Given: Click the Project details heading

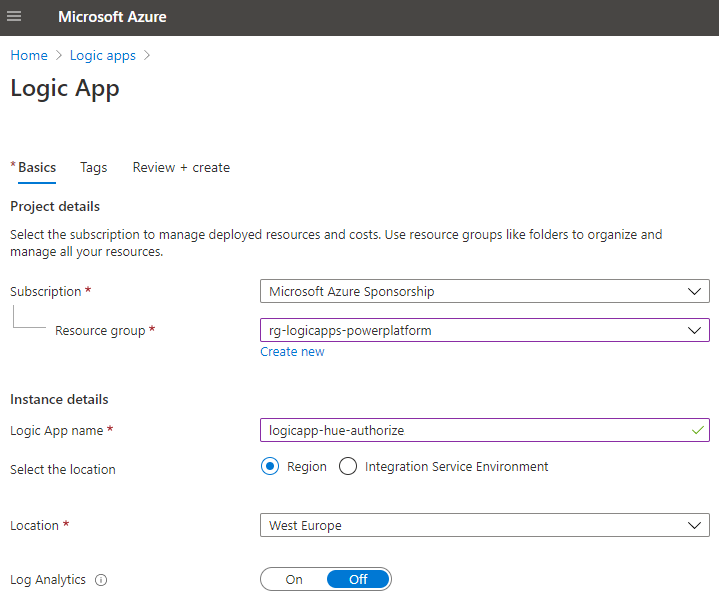Looking at the screenshot, I should (x=55, y=206).
